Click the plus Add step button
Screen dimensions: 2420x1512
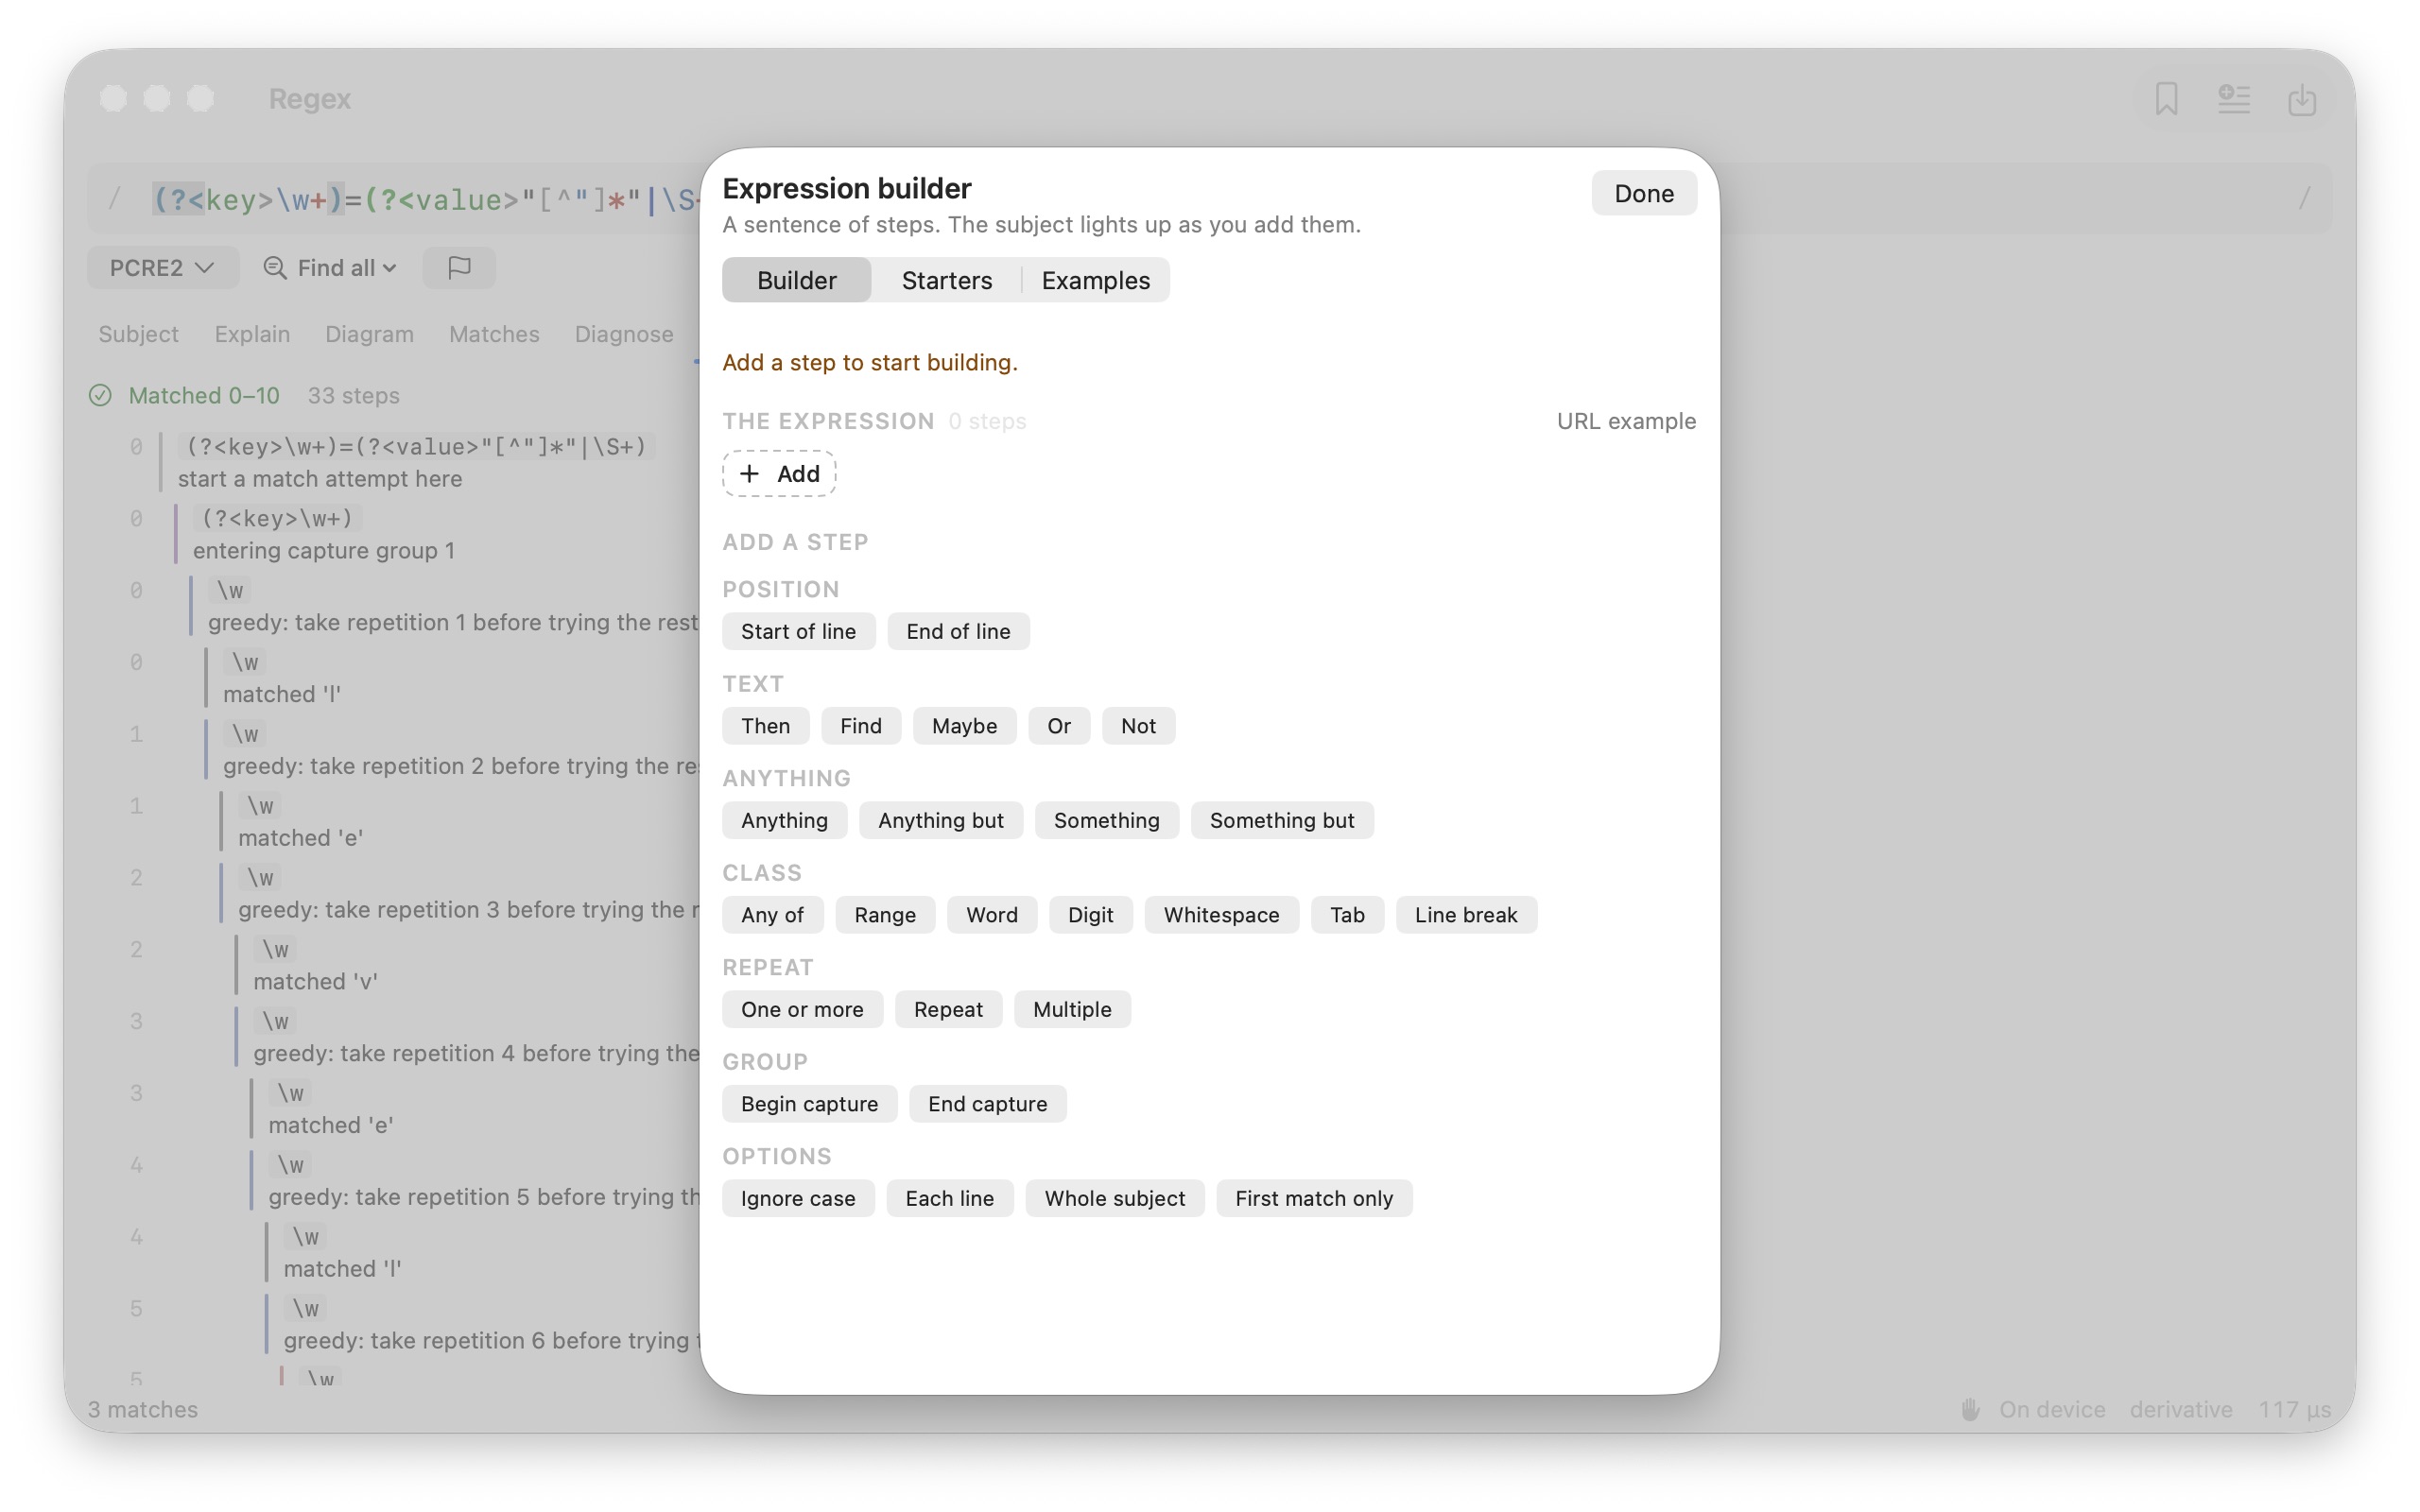click(x=779, y=473)
